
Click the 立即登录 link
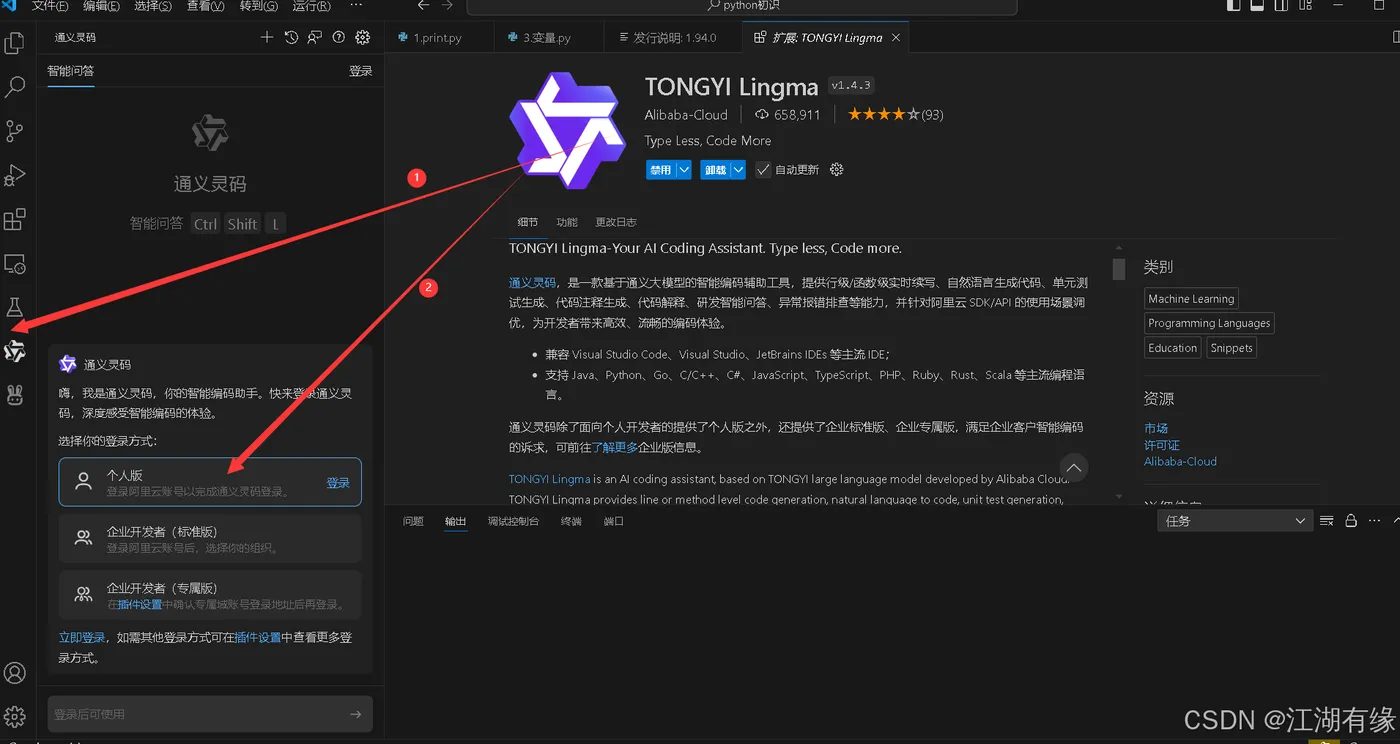coord(82,637)
